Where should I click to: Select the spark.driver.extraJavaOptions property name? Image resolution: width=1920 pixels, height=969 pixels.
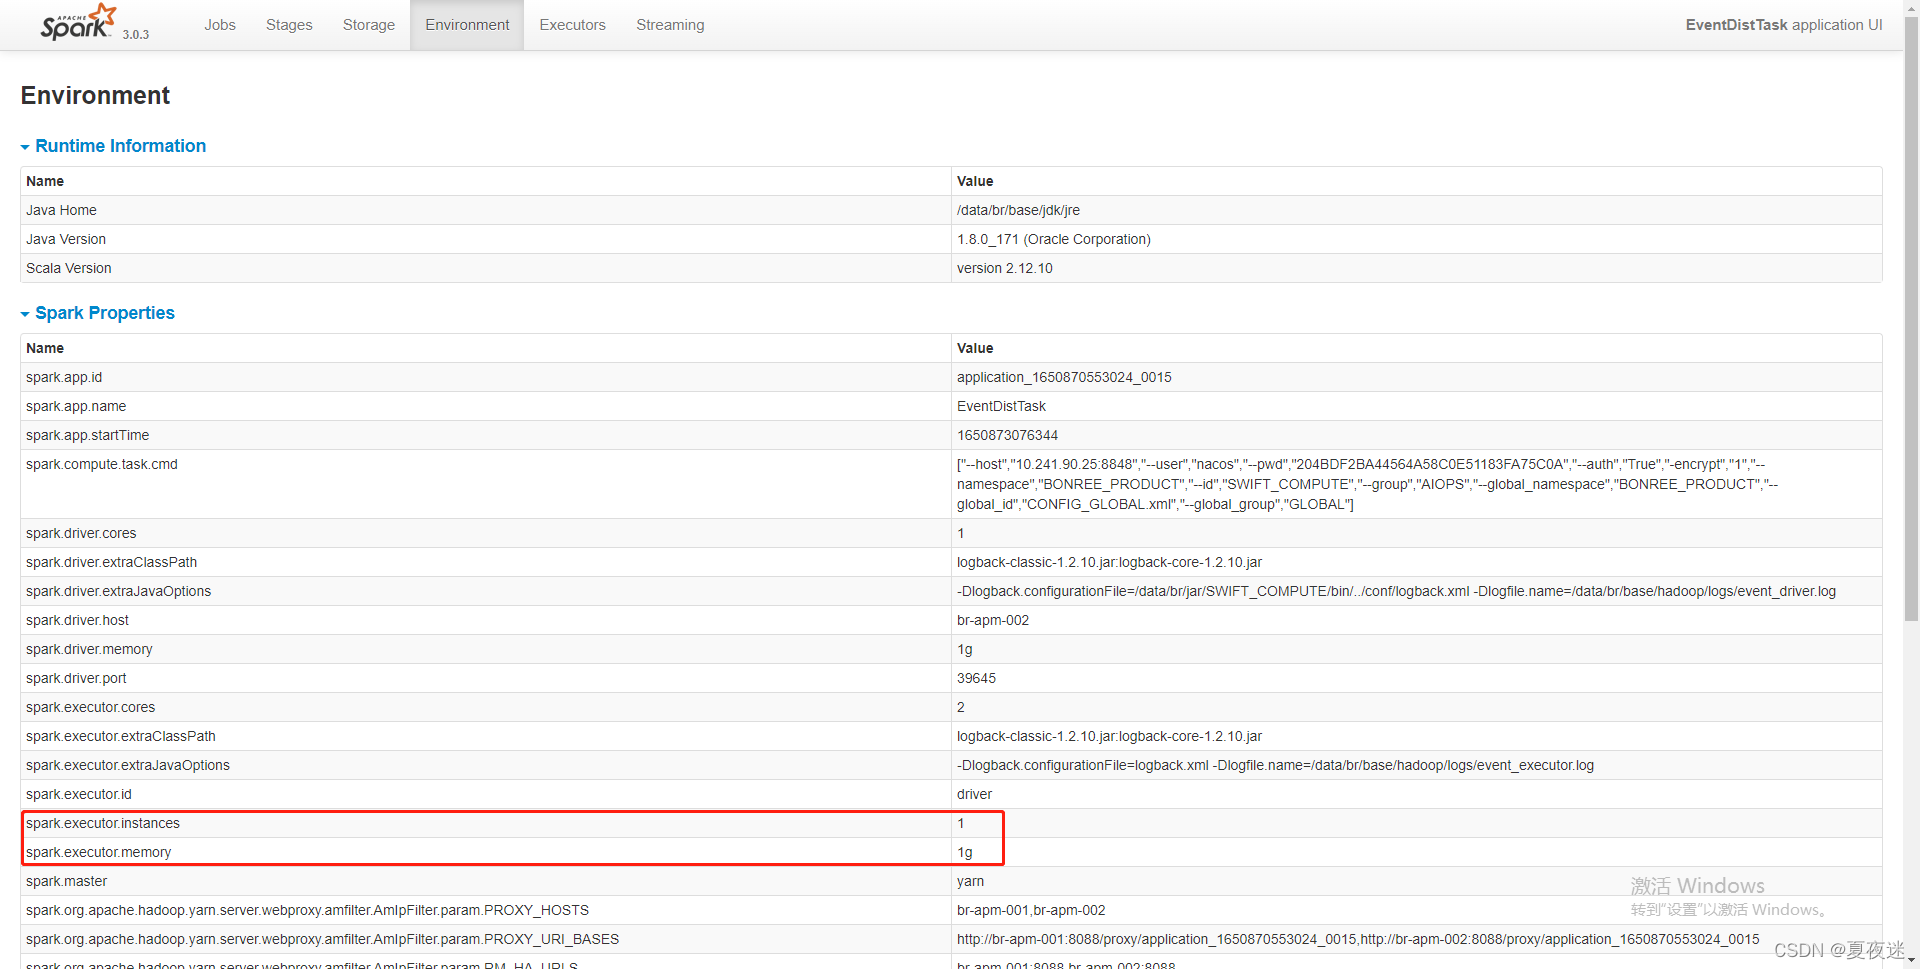119,591
